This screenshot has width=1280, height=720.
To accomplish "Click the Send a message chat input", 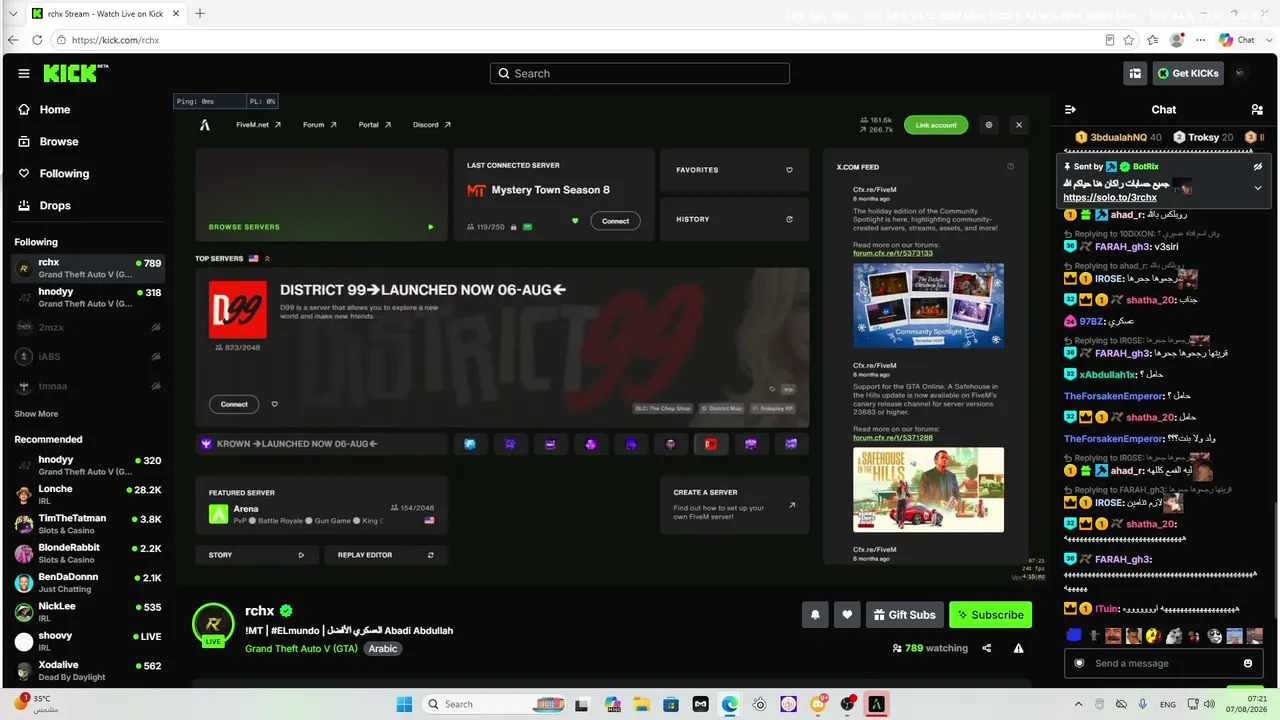I will (1164, 663).
